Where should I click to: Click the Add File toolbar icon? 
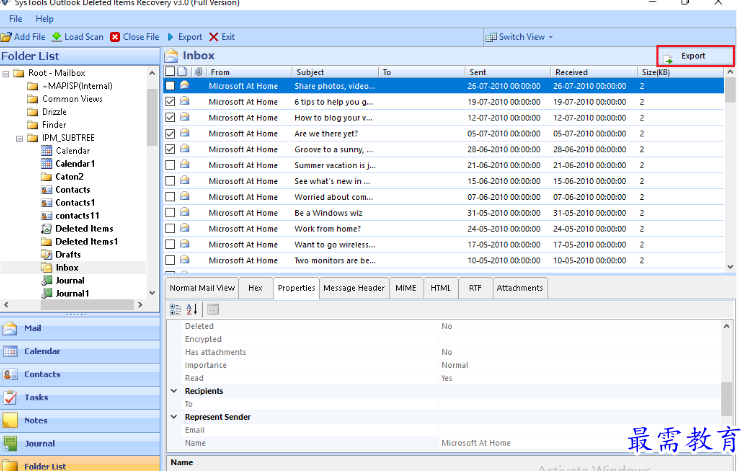(x=6, y=37)
